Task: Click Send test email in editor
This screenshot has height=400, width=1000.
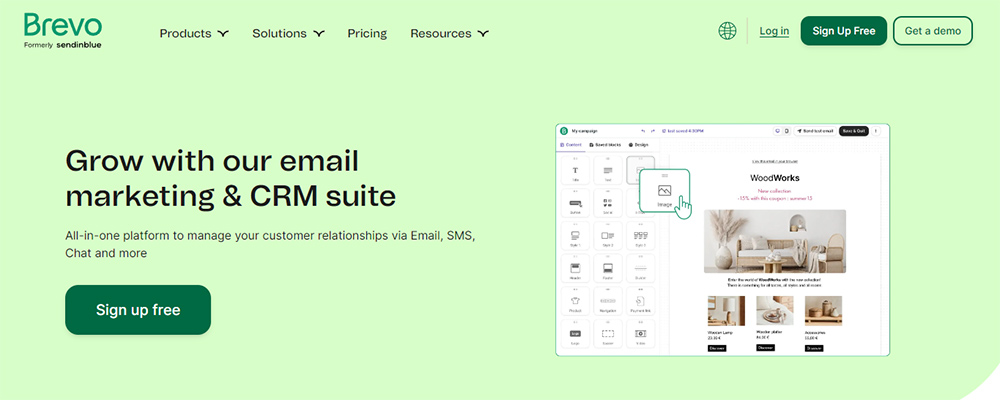Action: [815, 131]
